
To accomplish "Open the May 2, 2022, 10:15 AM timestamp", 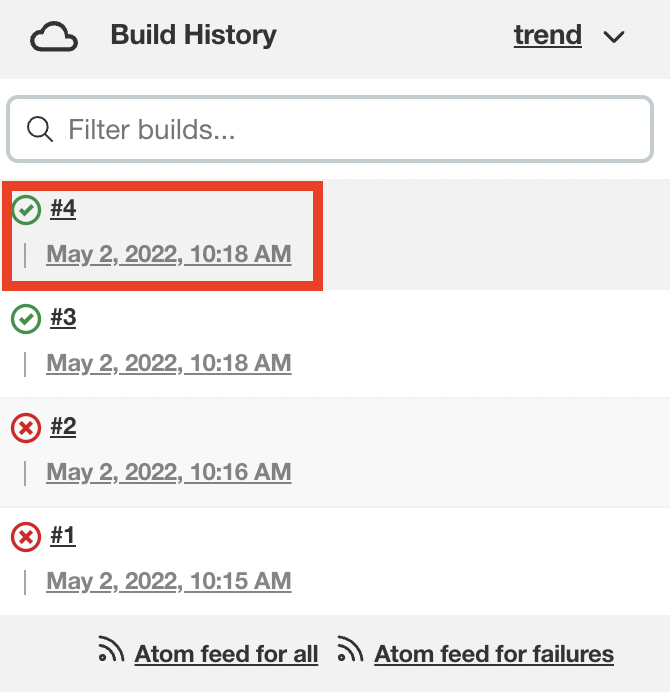I will click(169, 581).
